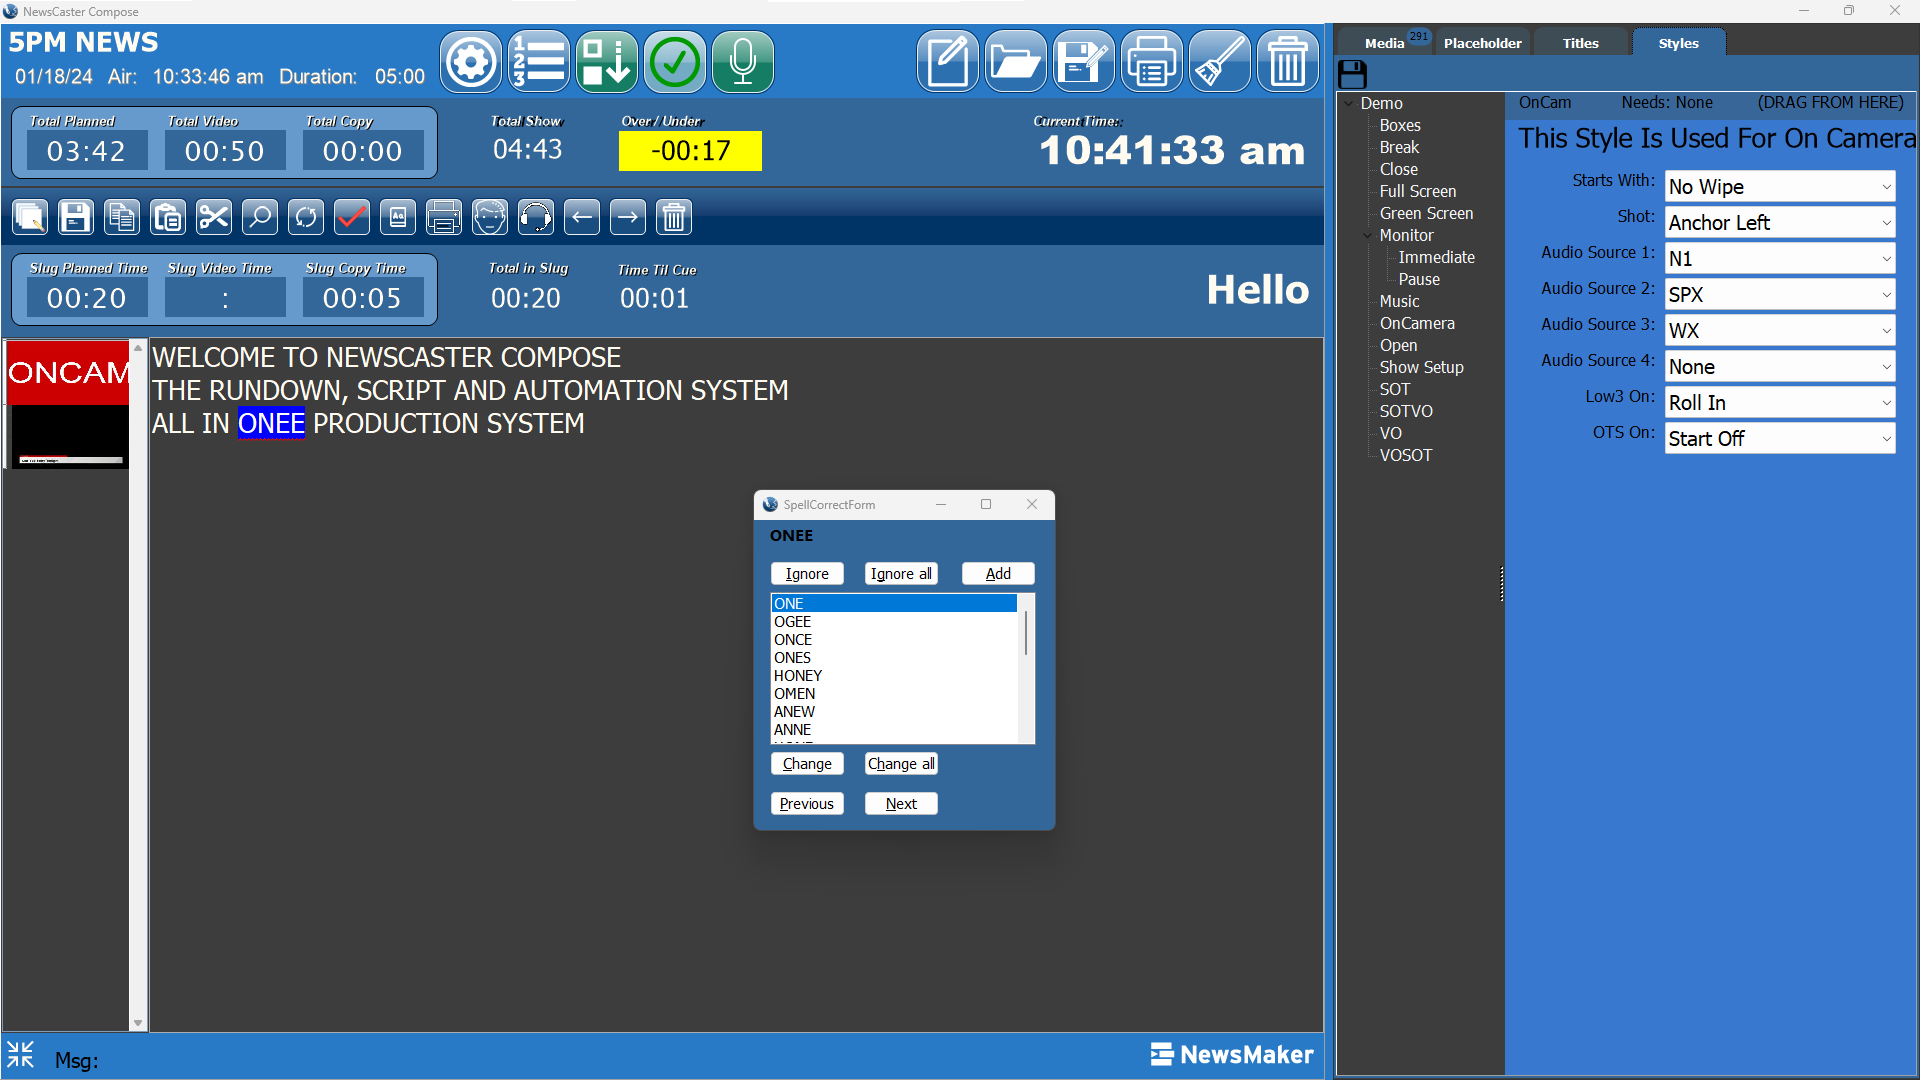
Task: Click the broom clean-up icon
Action: (x=1220, y=62)
